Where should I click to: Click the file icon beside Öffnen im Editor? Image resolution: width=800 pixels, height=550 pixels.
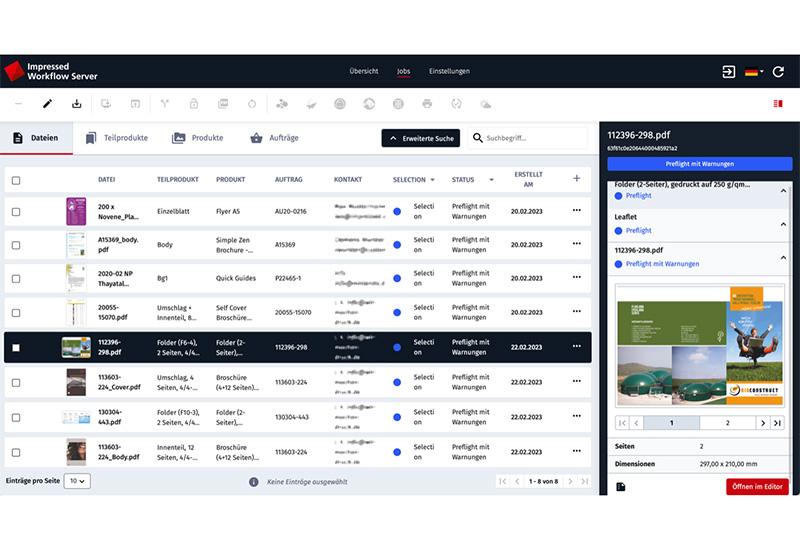621,487
